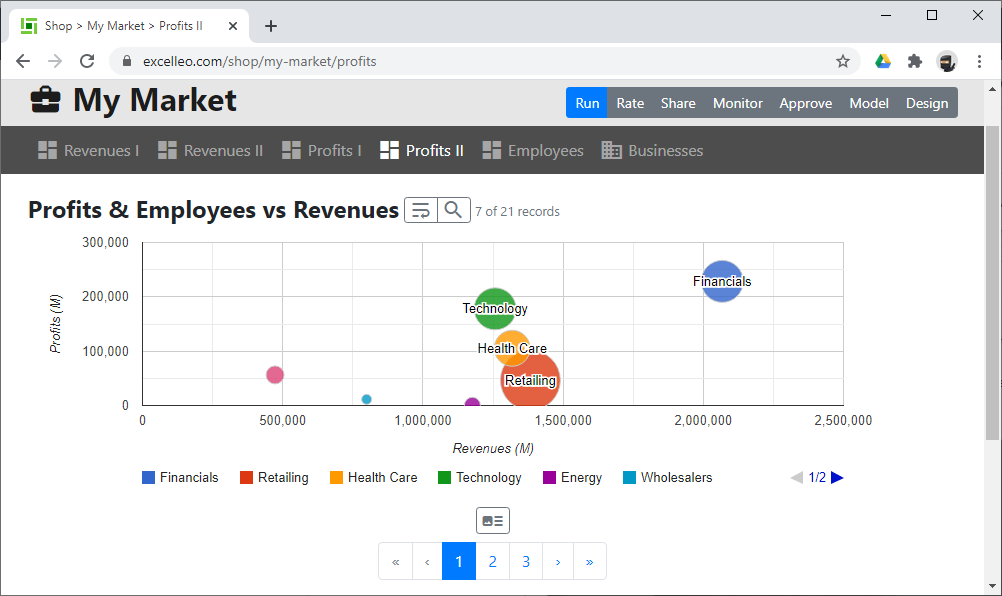Screen dimensions: 1002x596
Task: Click the Retailing bubble in chart
Action: click(x=530, y=379)
